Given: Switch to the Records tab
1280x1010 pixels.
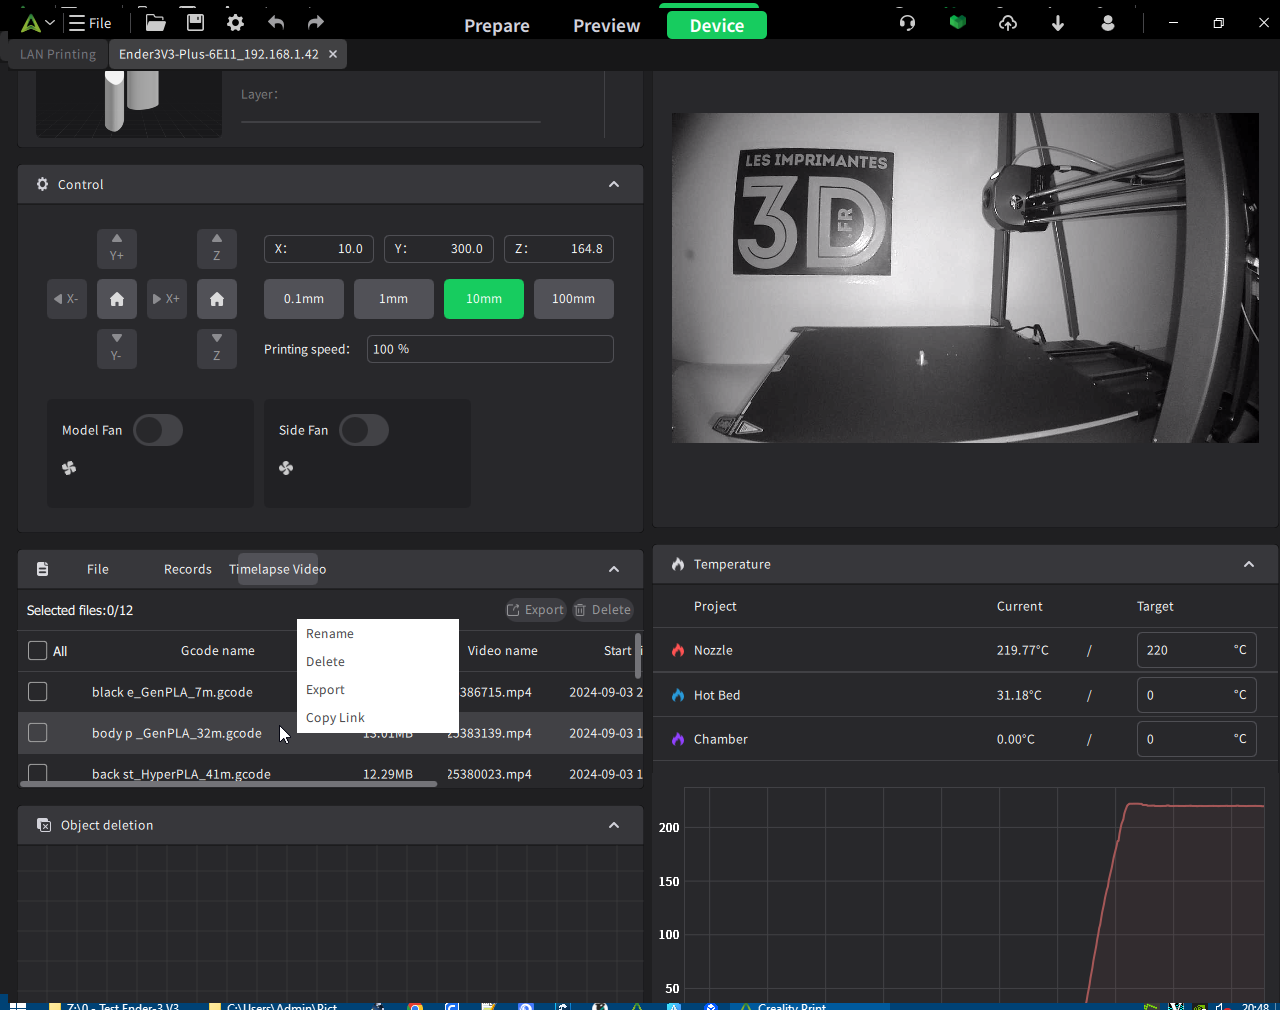Looking at the screenshot, I should pyautogui.click(x=188, y=569).
